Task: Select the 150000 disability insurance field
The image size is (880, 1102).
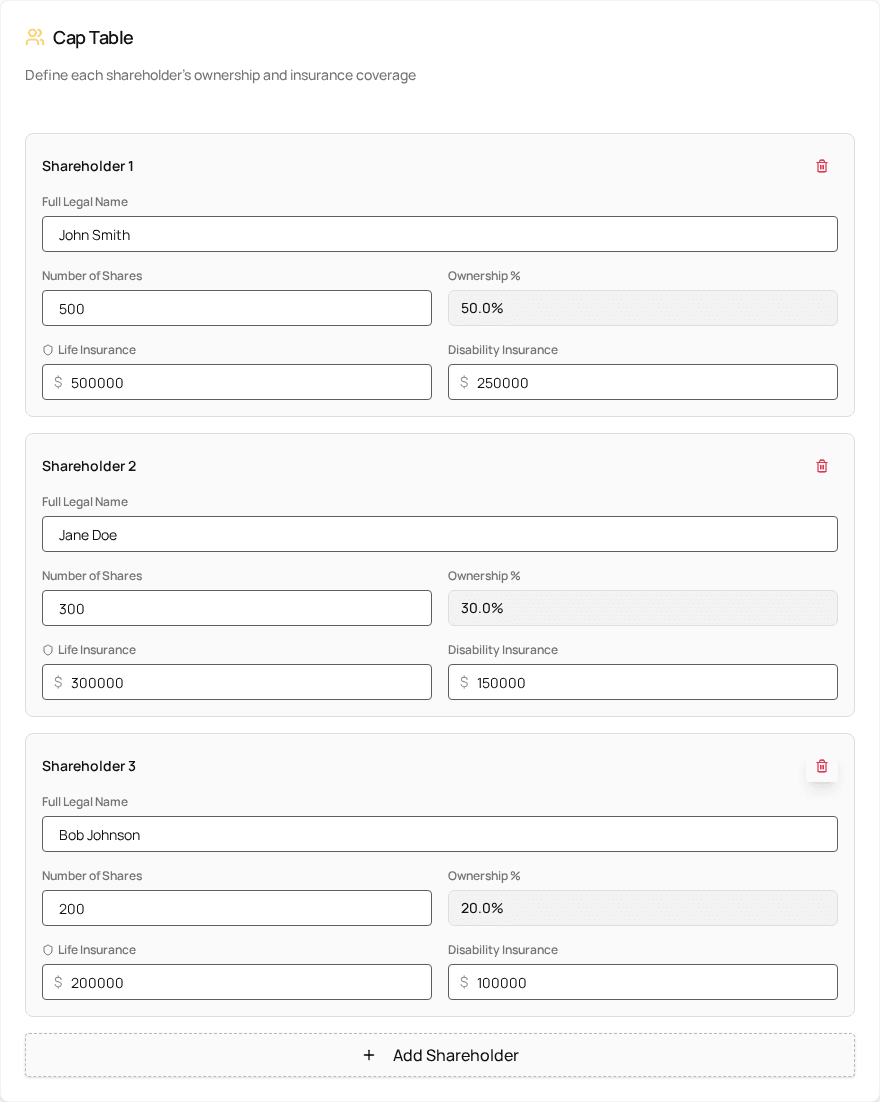Action: click(x=650, y=682)
